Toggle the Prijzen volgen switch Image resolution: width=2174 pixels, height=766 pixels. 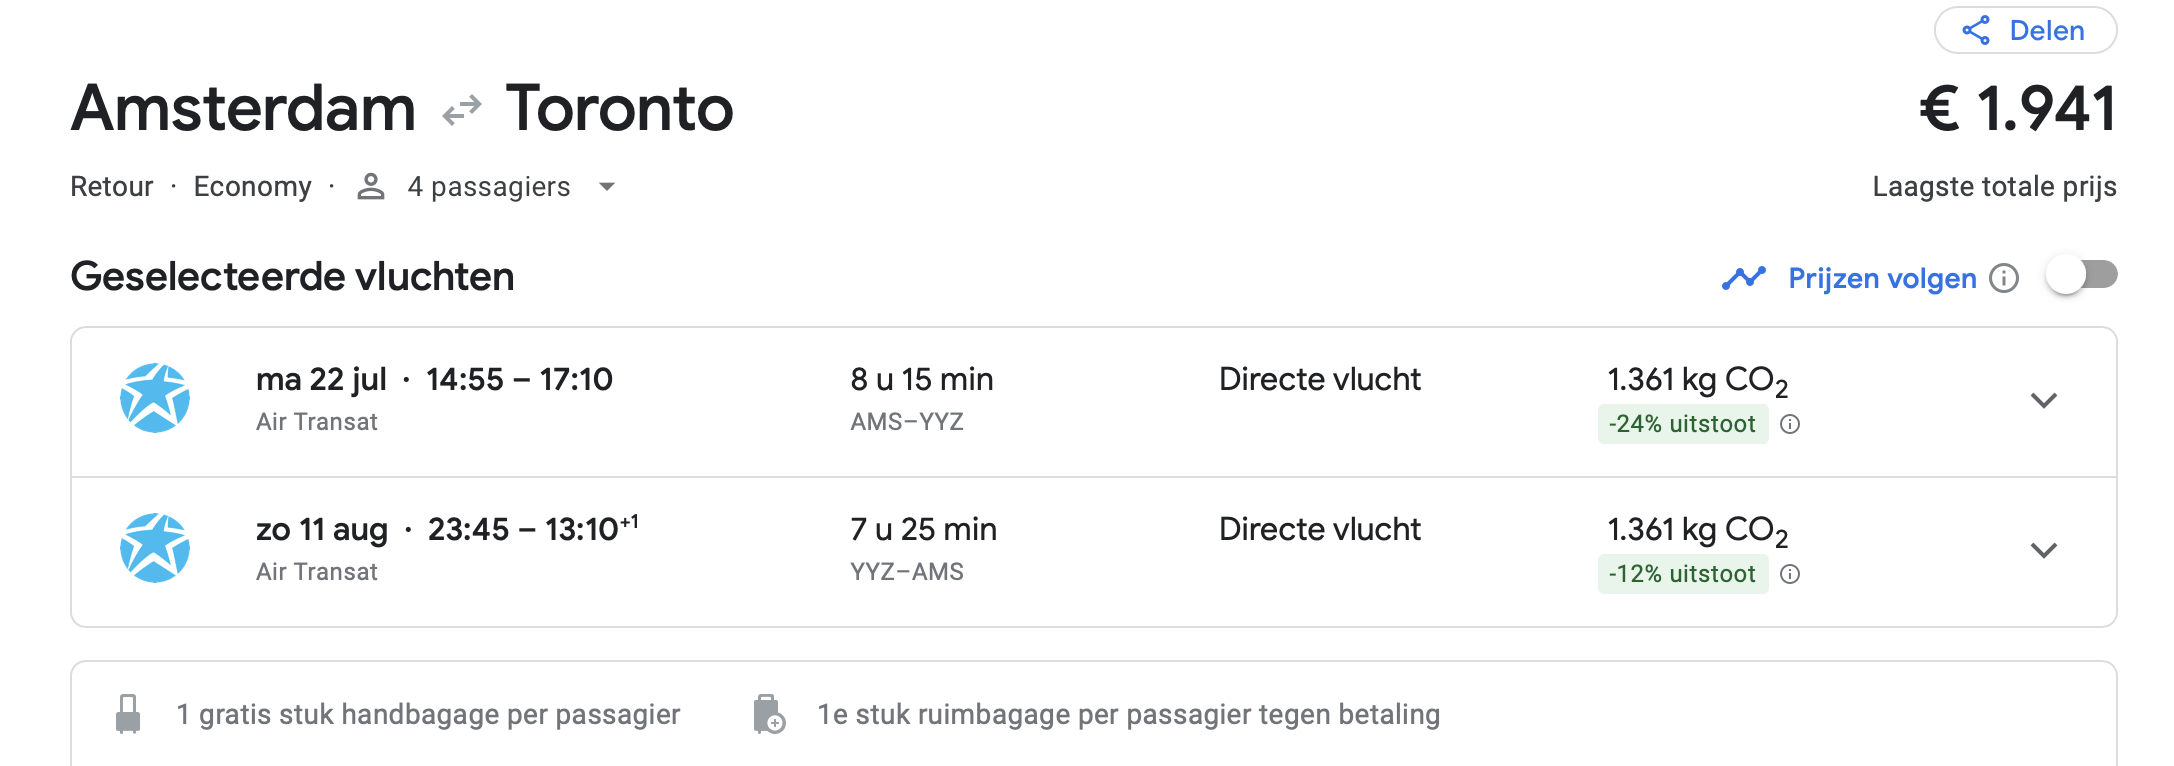point(2081,276)
